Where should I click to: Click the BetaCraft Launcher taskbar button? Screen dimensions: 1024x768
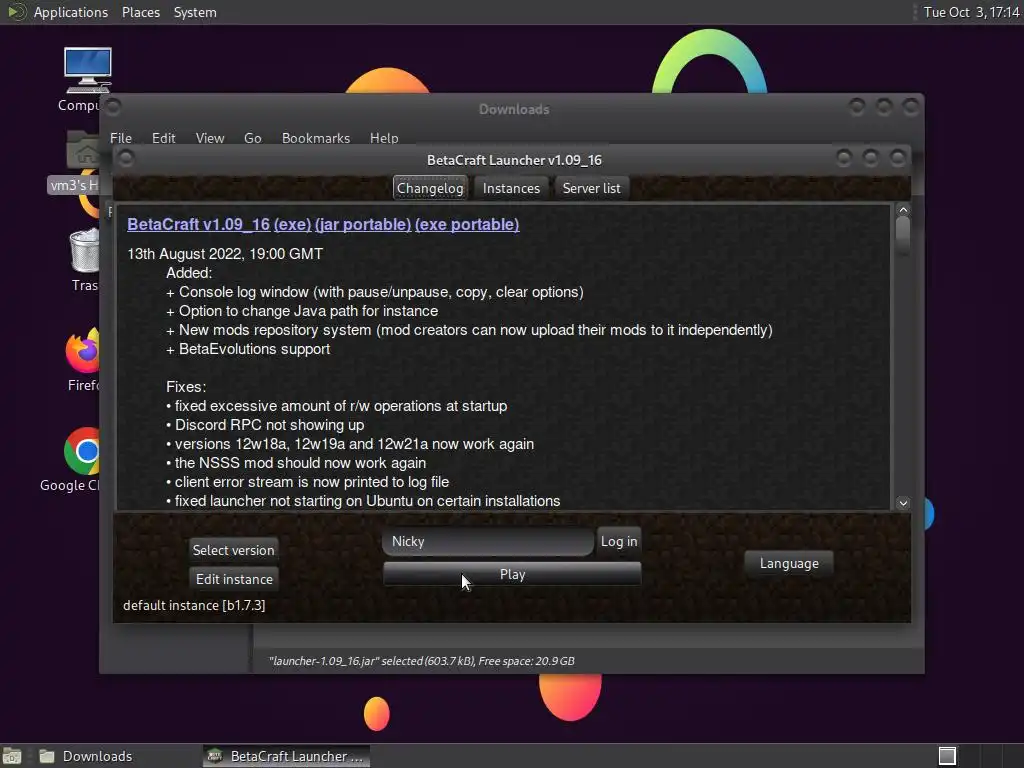pyautogui.click(x=285, y=756)
